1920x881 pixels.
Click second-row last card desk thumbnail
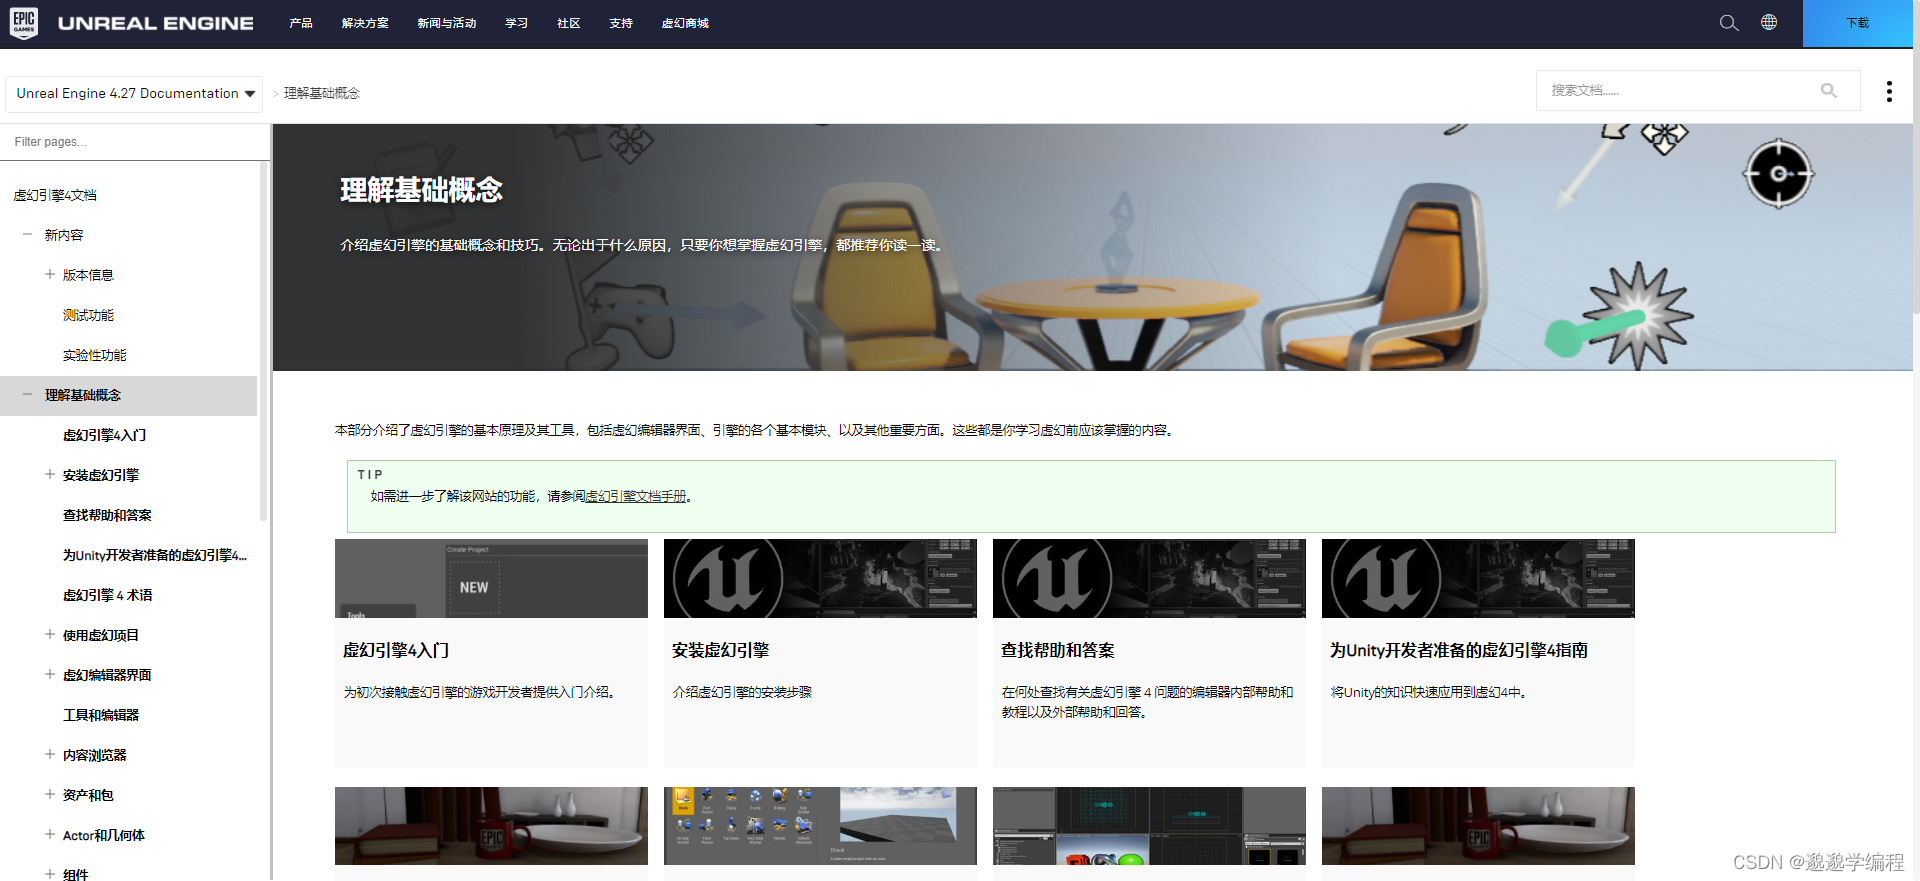tap(1478, 826)
